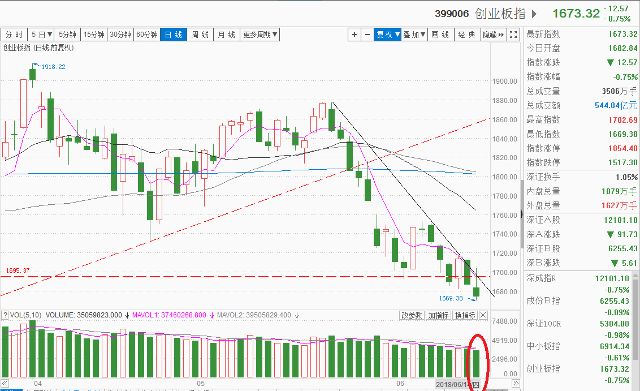Click the 换指标 button
Viewport: 640px width, 391px height.
(x=465, y=315)
